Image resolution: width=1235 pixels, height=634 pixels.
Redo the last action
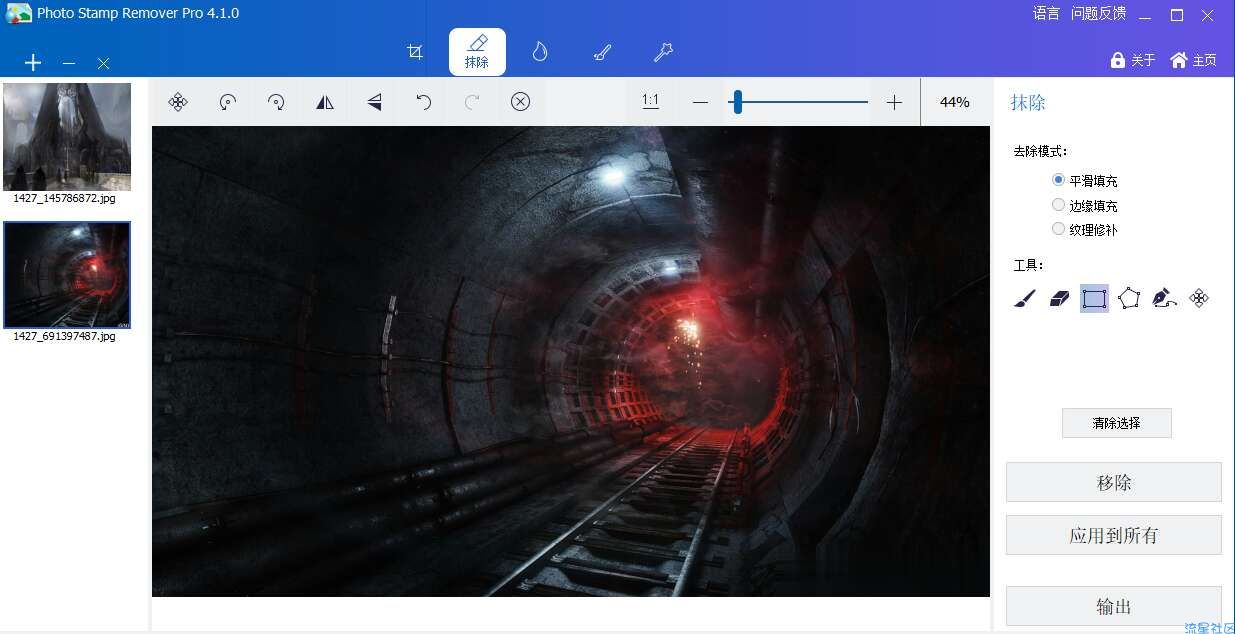[472, 102]
